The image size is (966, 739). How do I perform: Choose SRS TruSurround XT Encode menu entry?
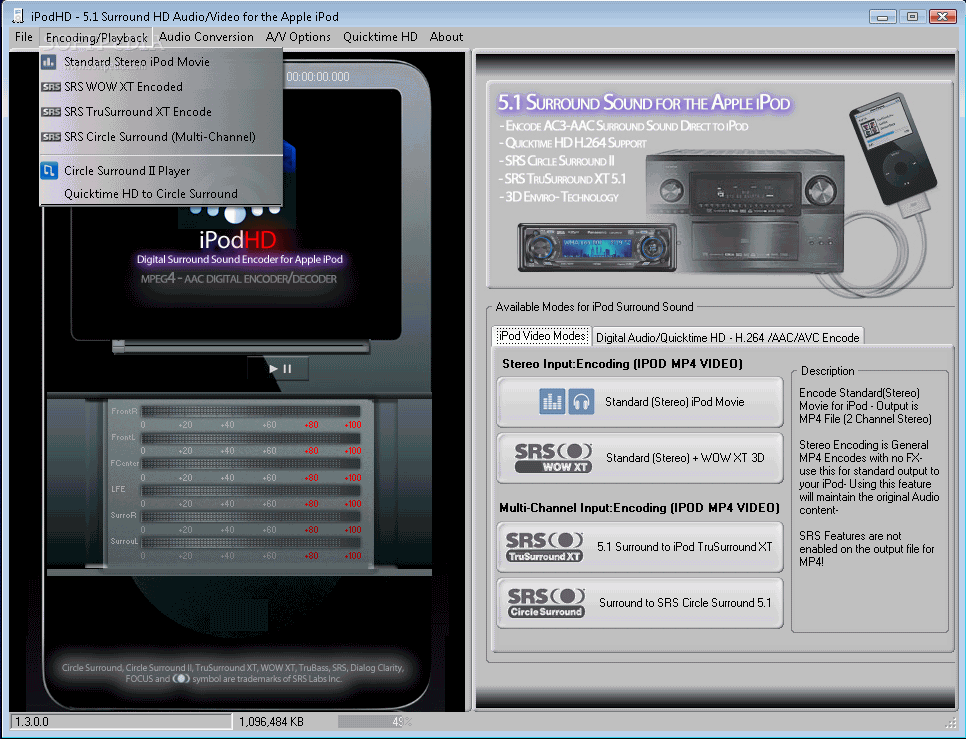(161, 112)
